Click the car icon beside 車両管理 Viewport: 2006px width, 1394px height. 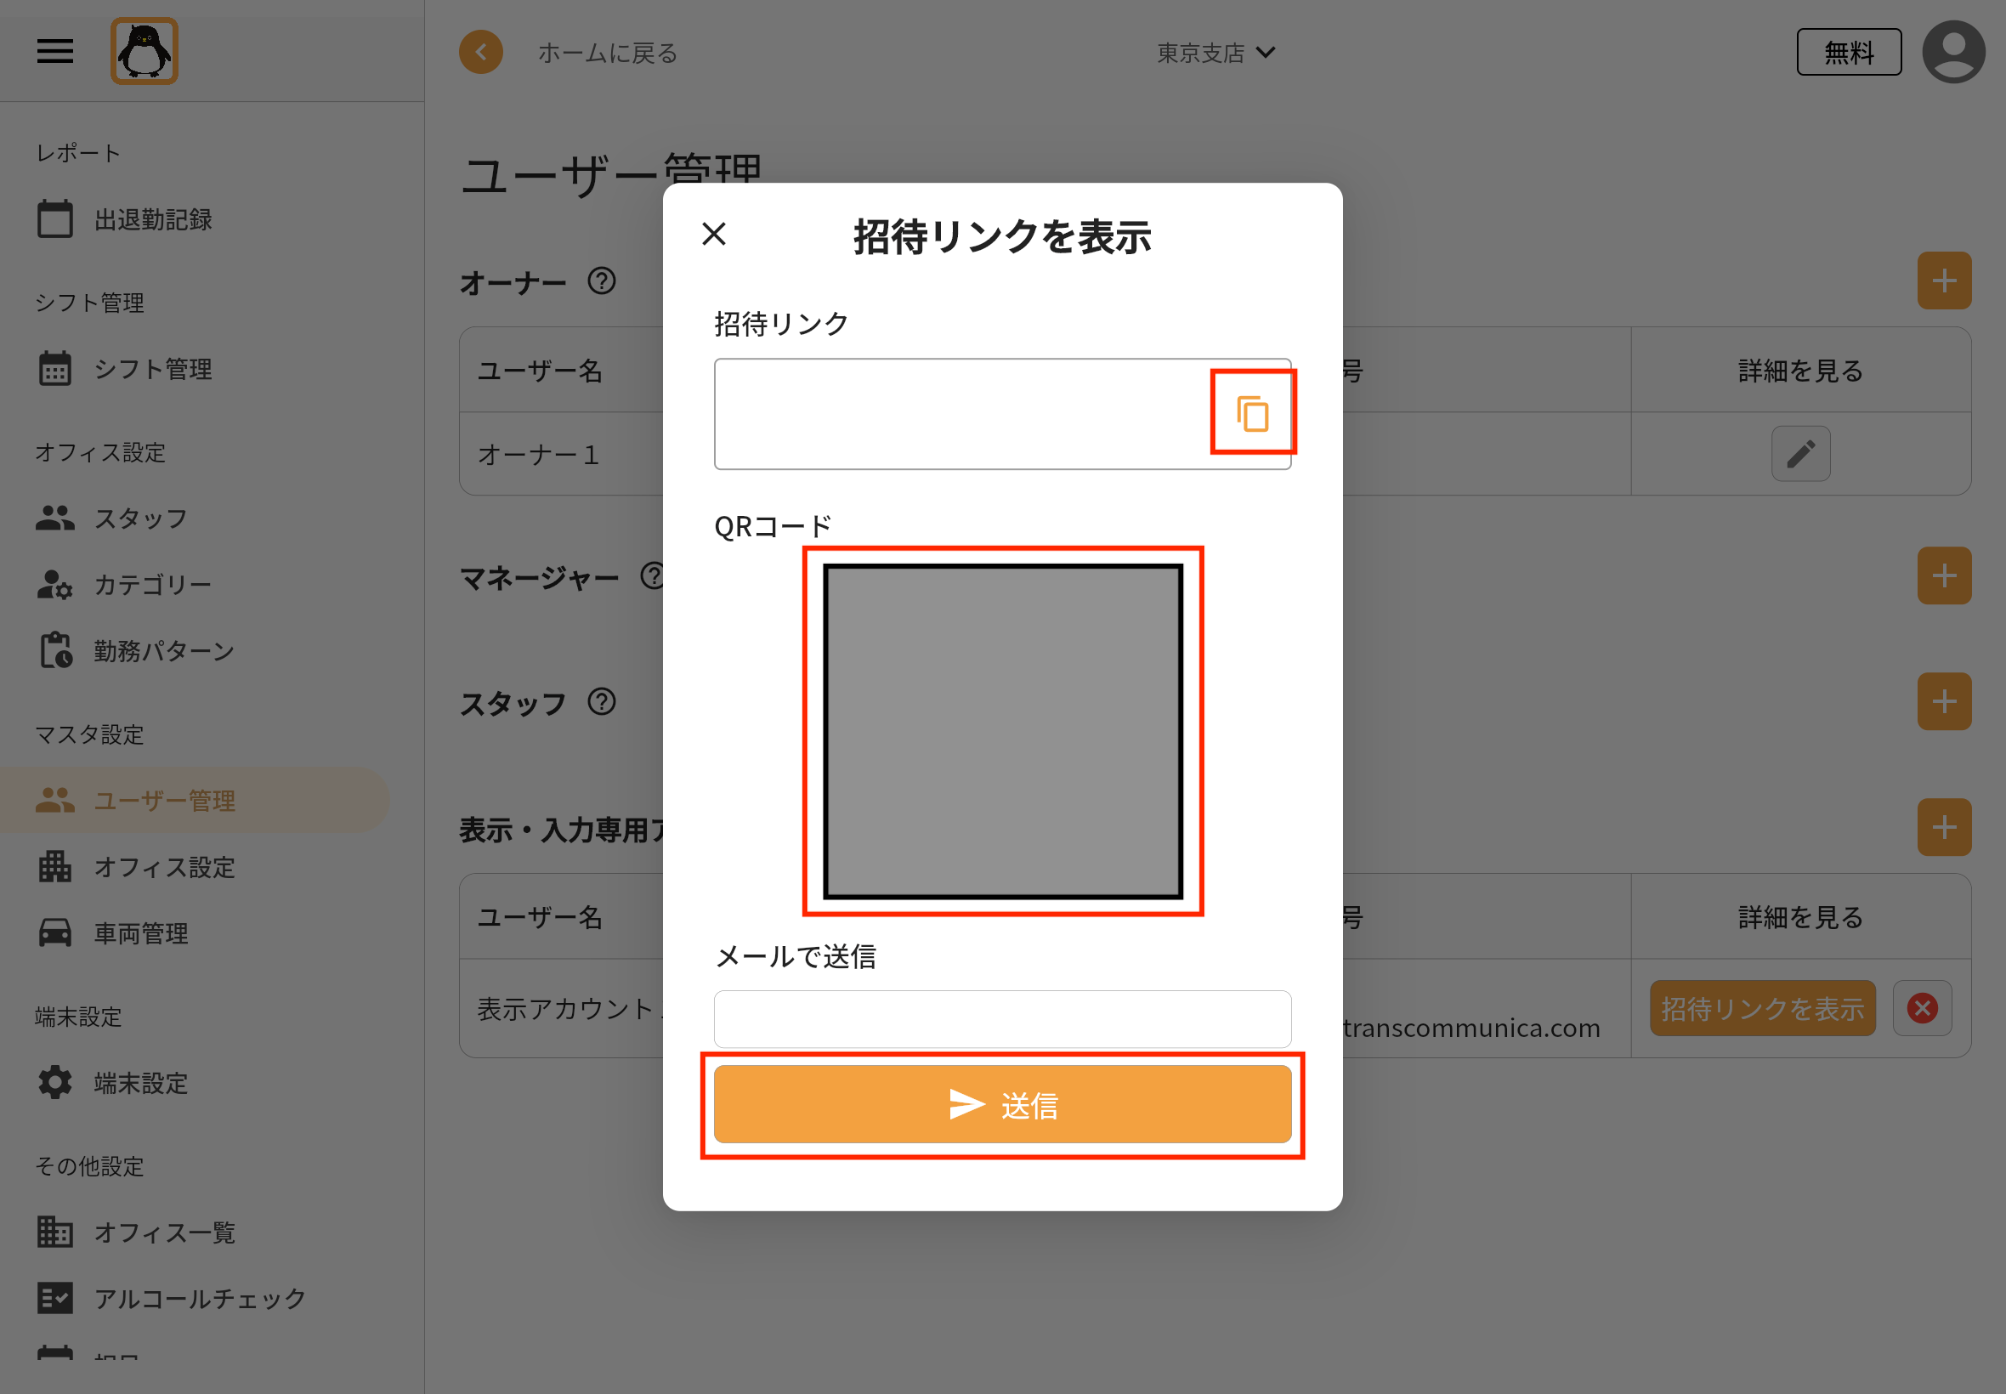point(55,933)
